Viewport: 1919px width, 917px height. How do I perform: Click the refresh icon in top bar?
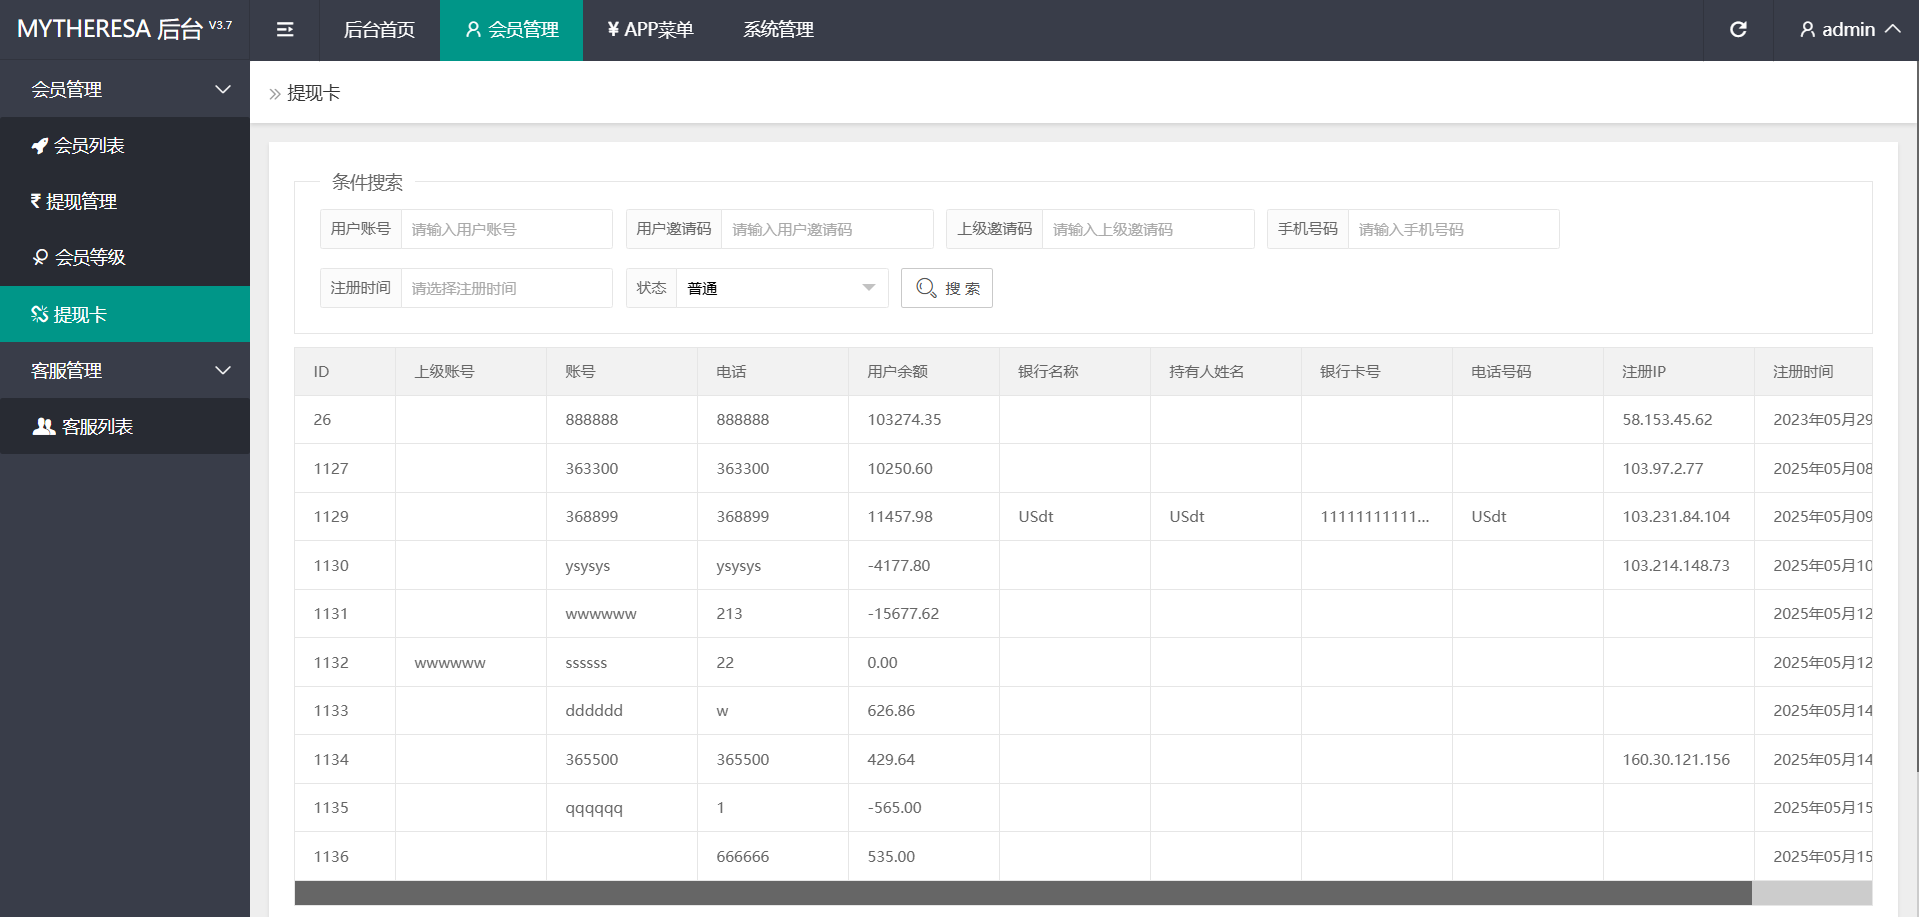tap(1738, 30)
